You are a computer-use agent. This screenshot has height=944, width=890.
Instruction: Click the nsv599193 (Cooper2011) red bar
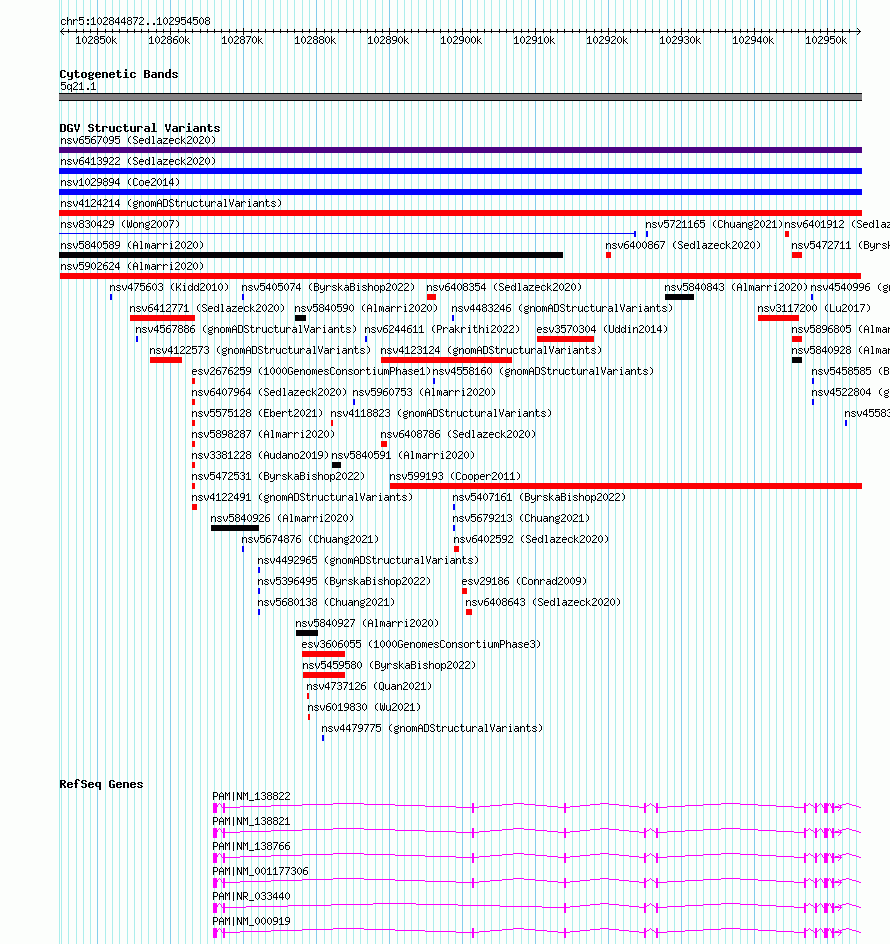(626, 486)
